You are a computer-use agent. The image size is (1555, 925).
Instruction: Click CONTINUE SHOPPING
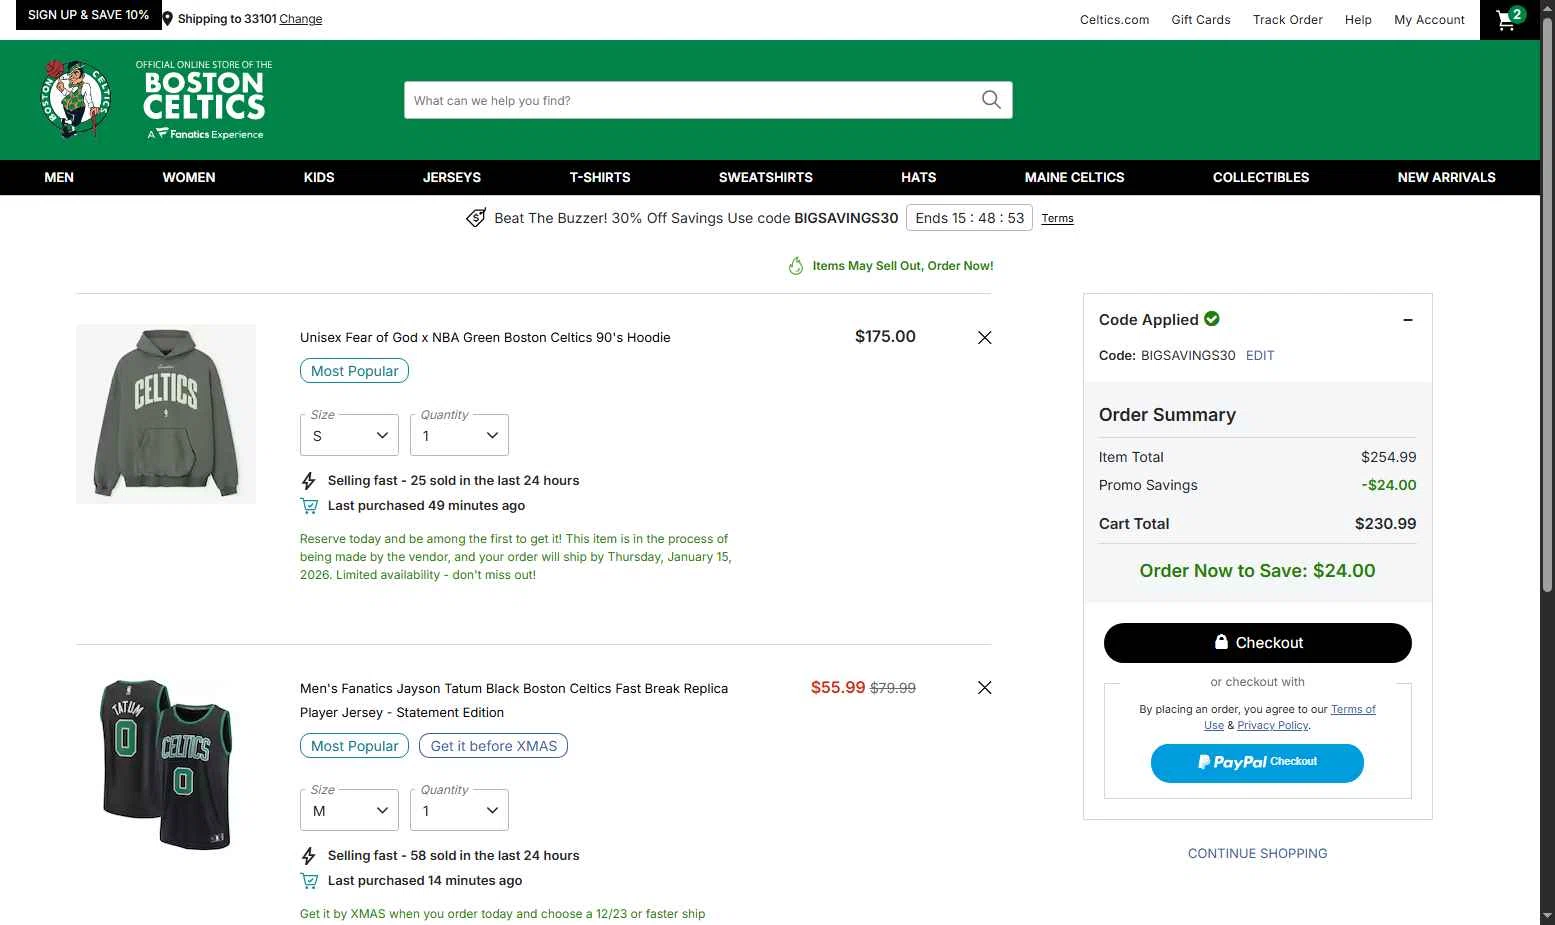click(x=1258, y=854)
